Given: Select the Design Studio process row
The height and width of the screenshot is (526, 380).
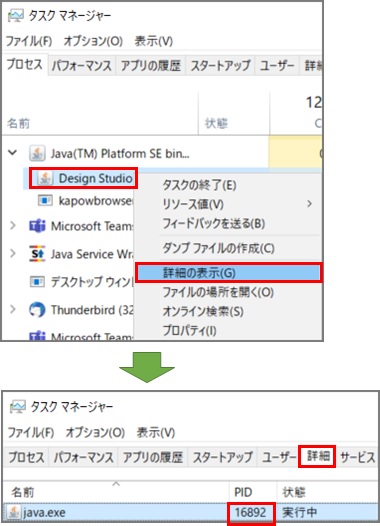Looking at the screenshot, I should pyautogui.click(x=83, y=178).
